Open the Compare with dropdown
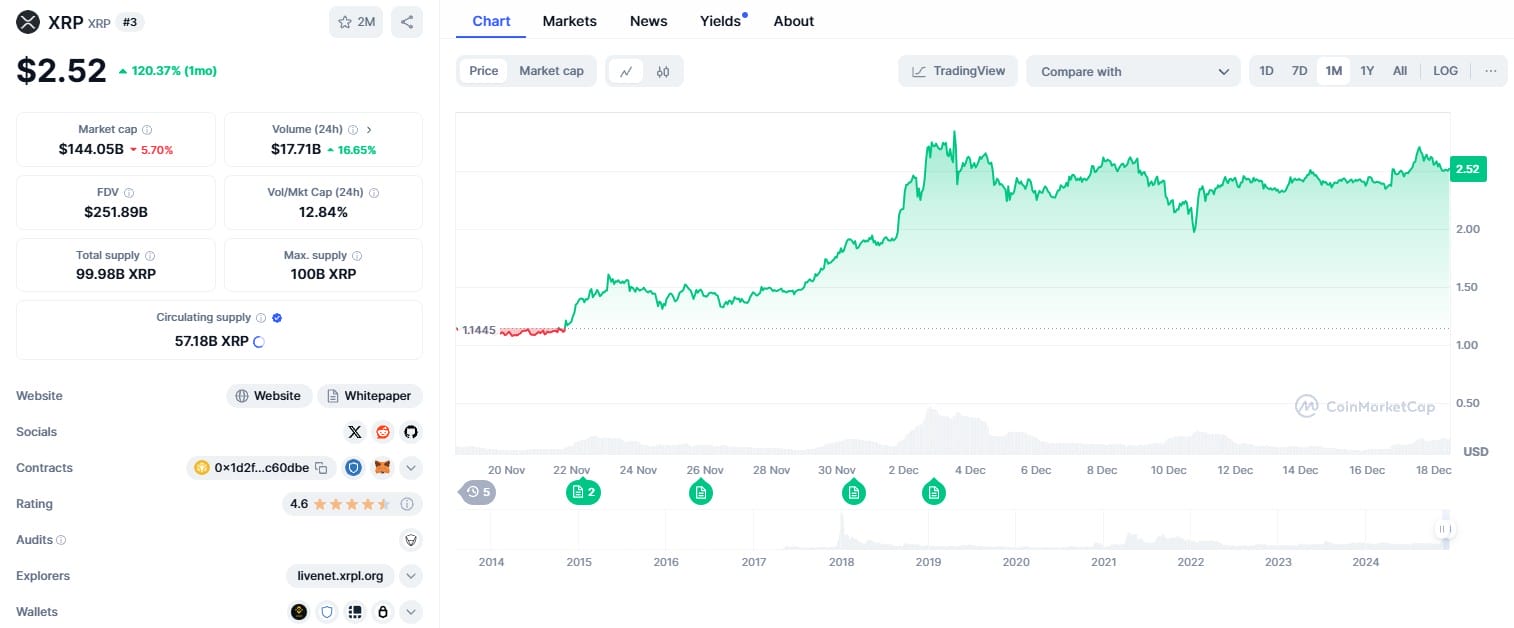 coord(1134,71)
